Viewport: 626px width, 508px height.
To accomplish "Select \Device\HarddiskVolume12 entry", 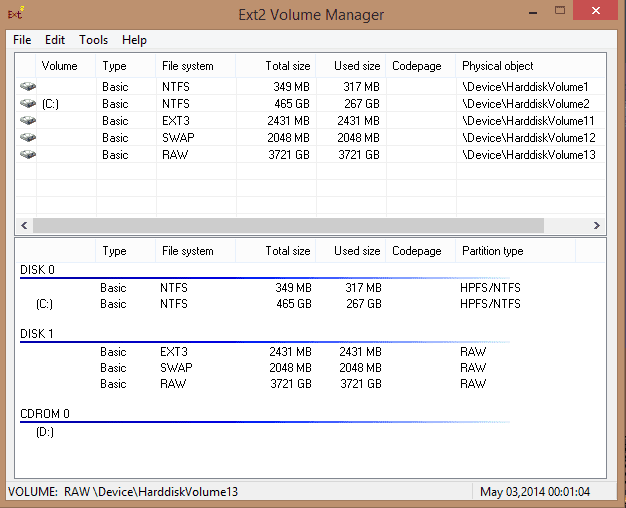I will [529, 138].
